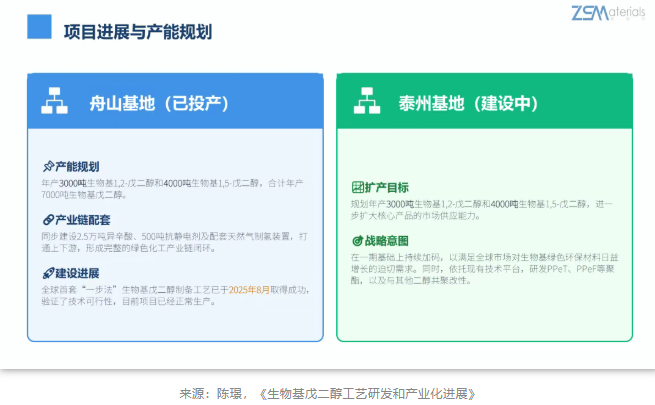Screen dimensions: 655x405
Task: Click the link icon next to 产业链配套
Action: tap(48, 220)
